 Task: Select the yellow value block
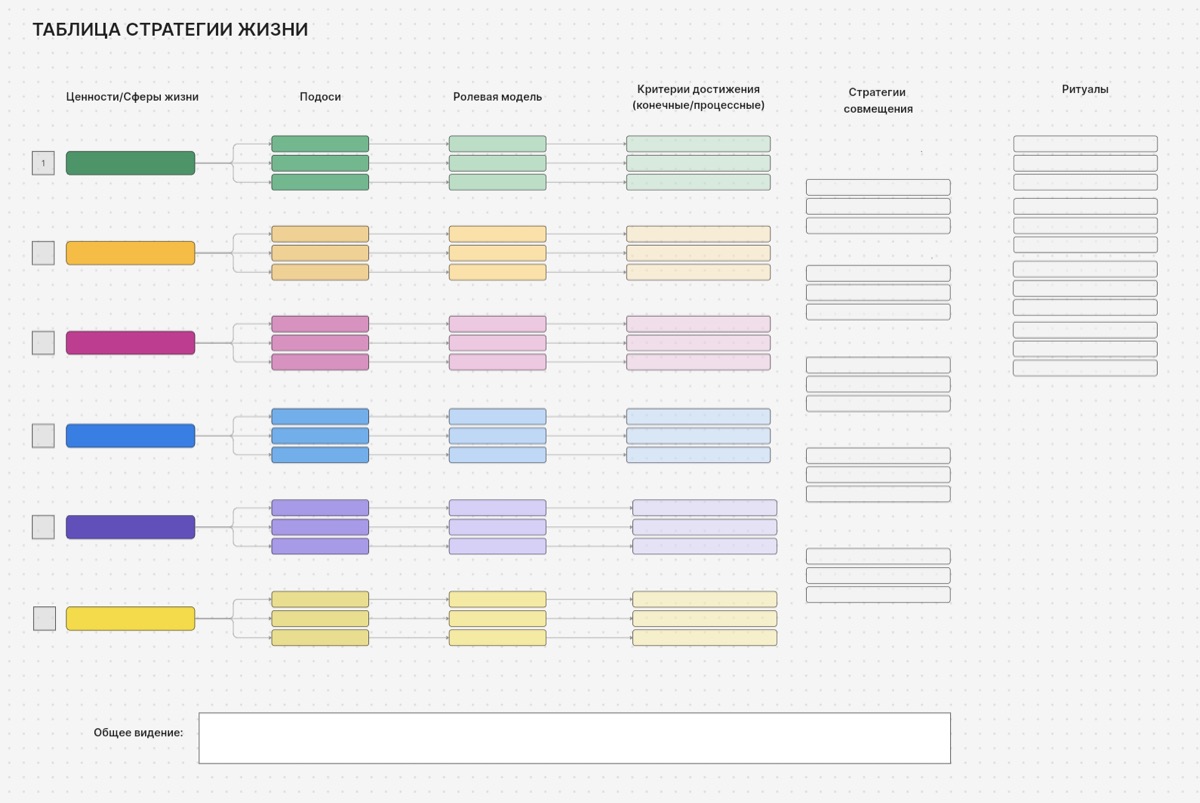pyautogui.click(x=130, y=618)
